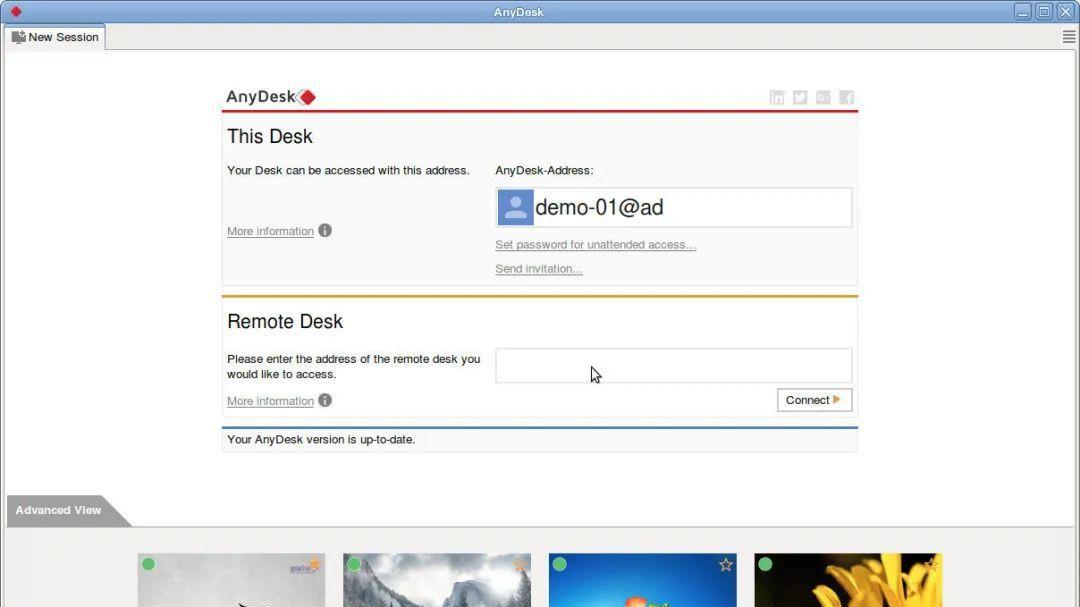The image size is (1080, 607).
Task: Click the Twitter social icon
Action: [x=800, y=98]
